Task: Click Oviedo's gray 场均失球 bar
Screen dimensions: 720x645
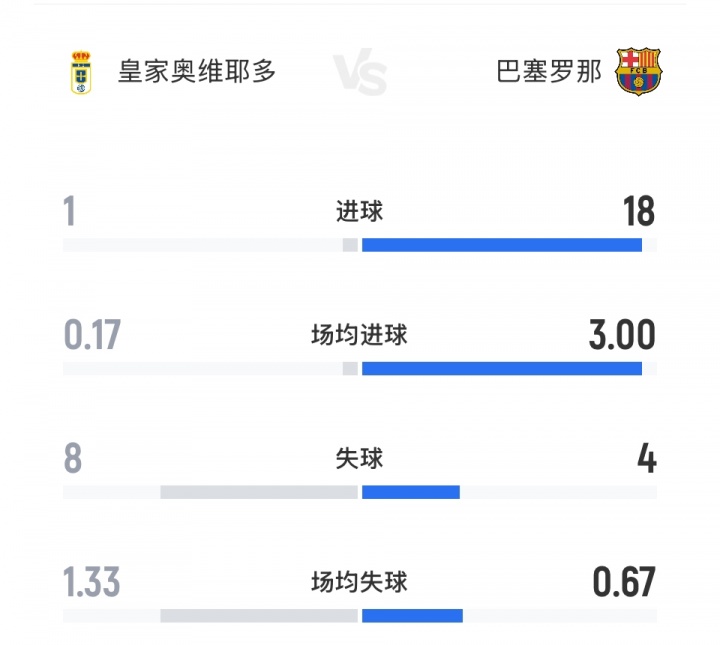Action: coord(258,616)
